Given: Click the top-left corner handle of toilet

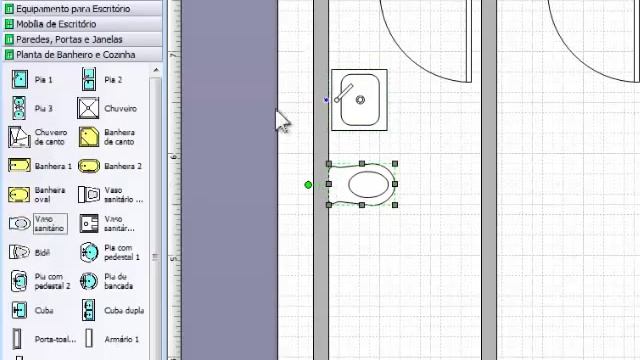Looking at the screenshot, I should [329, 164].
